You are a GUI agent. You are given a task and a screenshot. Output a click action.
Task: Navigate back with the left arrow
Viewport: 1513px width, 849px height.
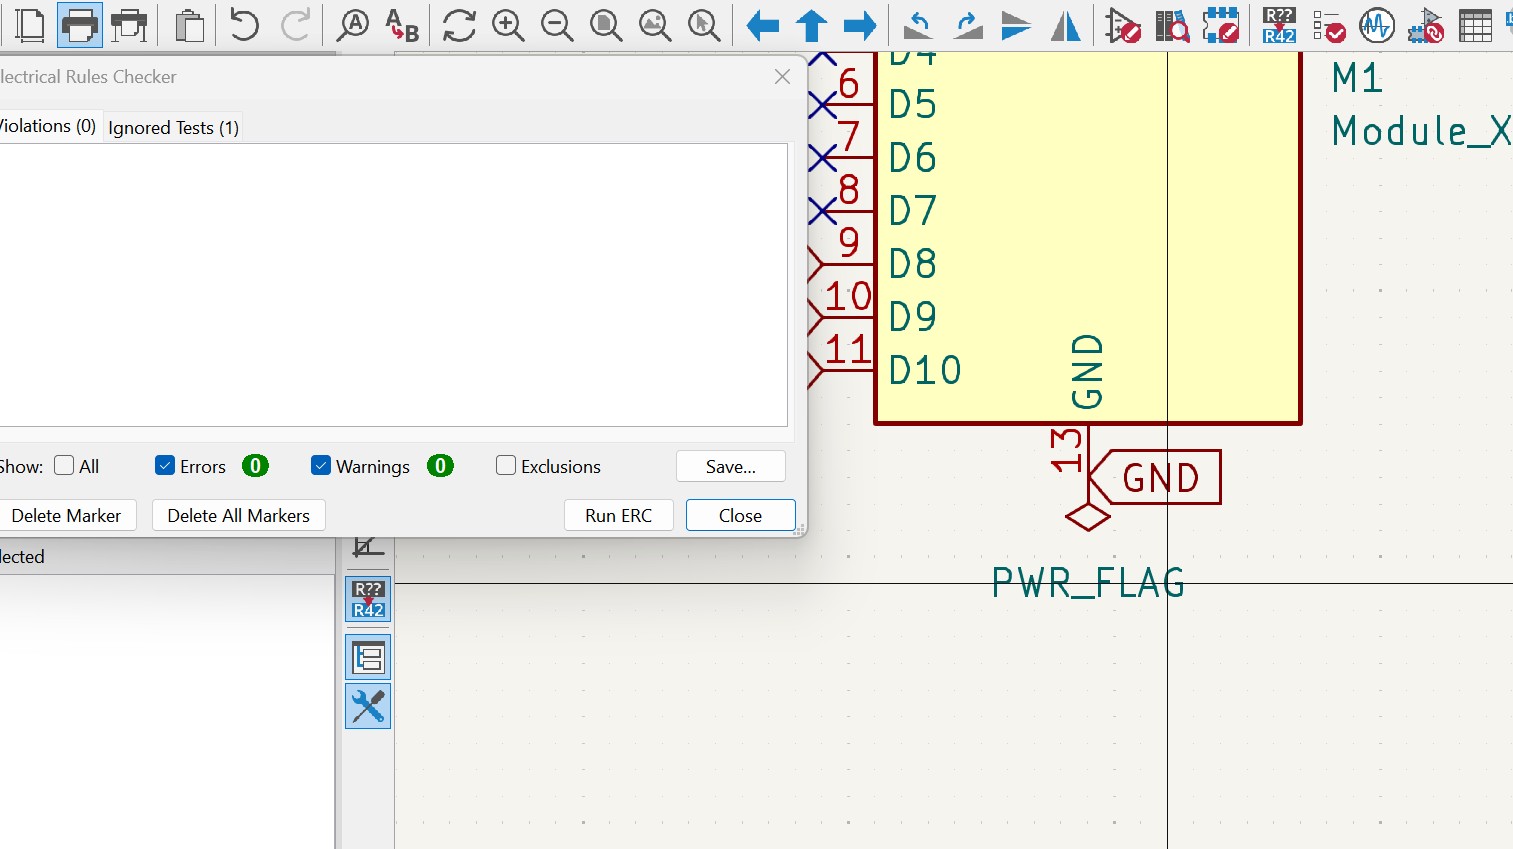762,25
